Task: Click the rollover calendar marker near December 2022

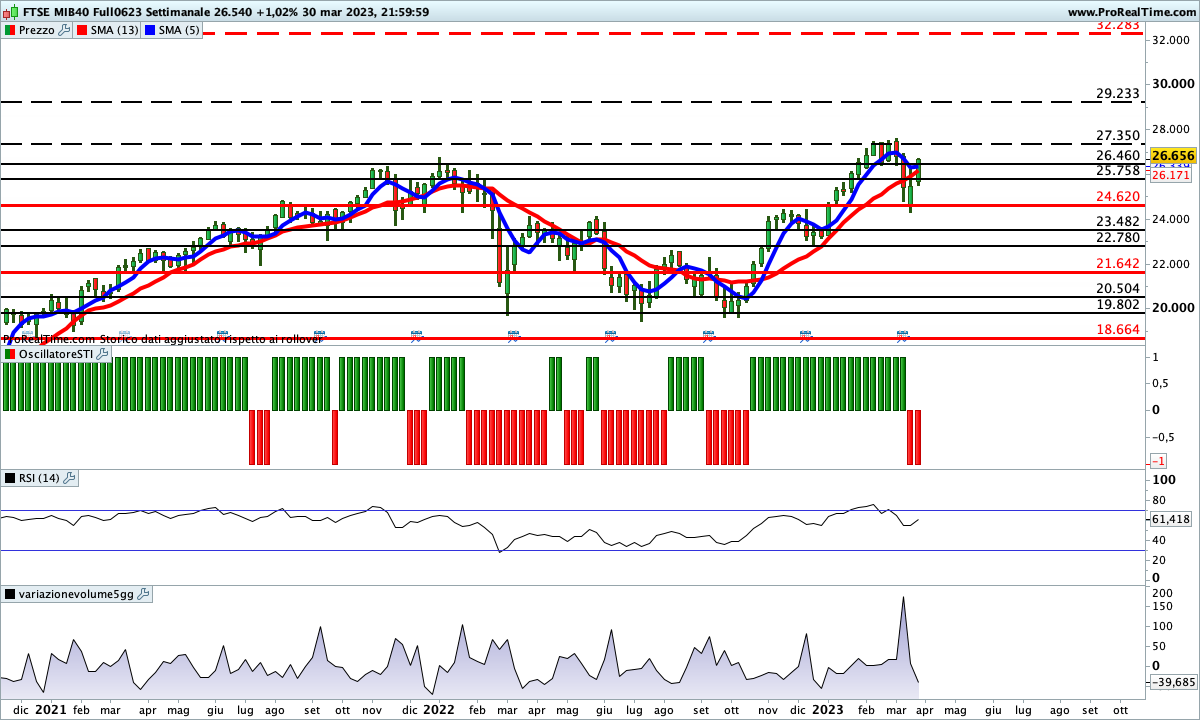Action: [x=804, y=335]
